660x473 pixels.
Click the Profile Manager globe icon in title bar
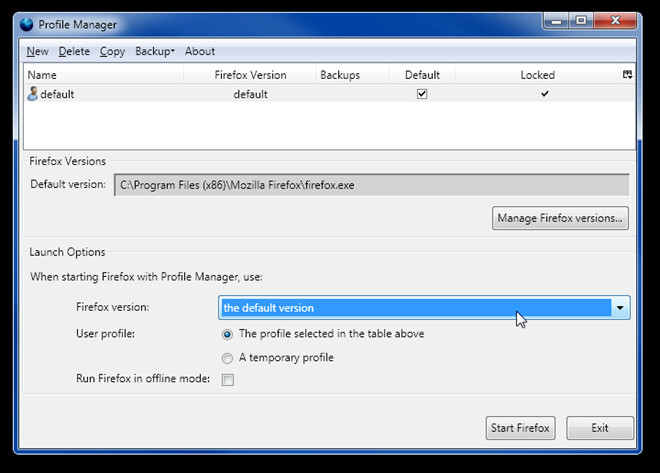pos(27,24)
